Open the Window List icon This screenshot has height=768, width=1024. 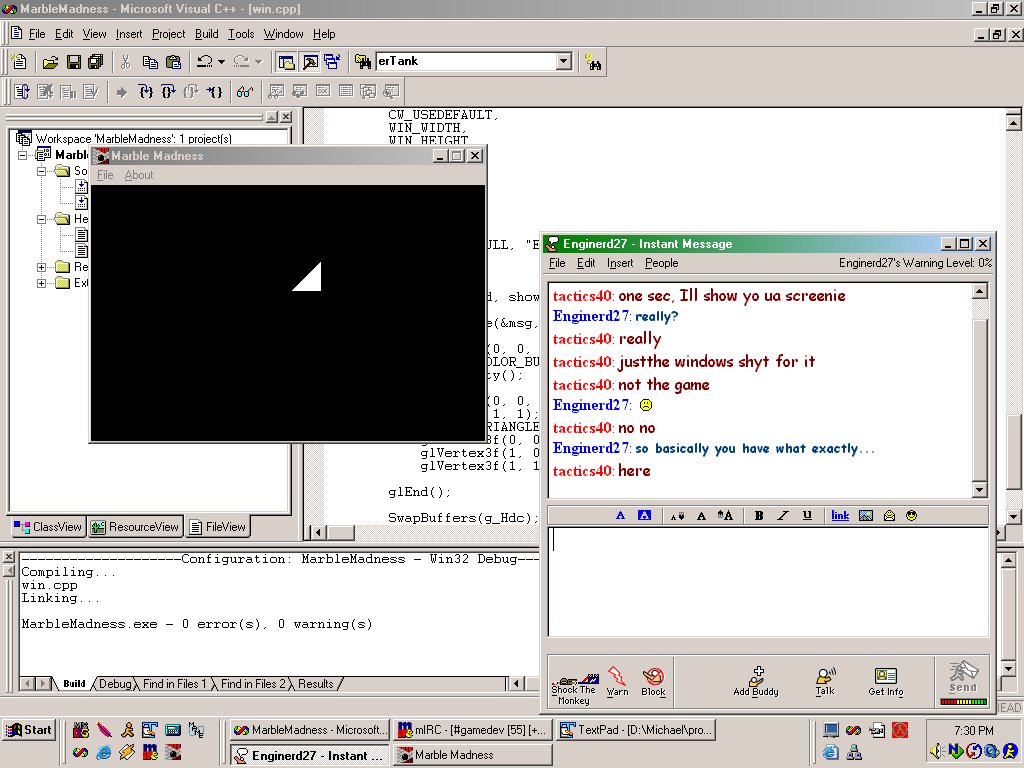(x=332, y=62)
